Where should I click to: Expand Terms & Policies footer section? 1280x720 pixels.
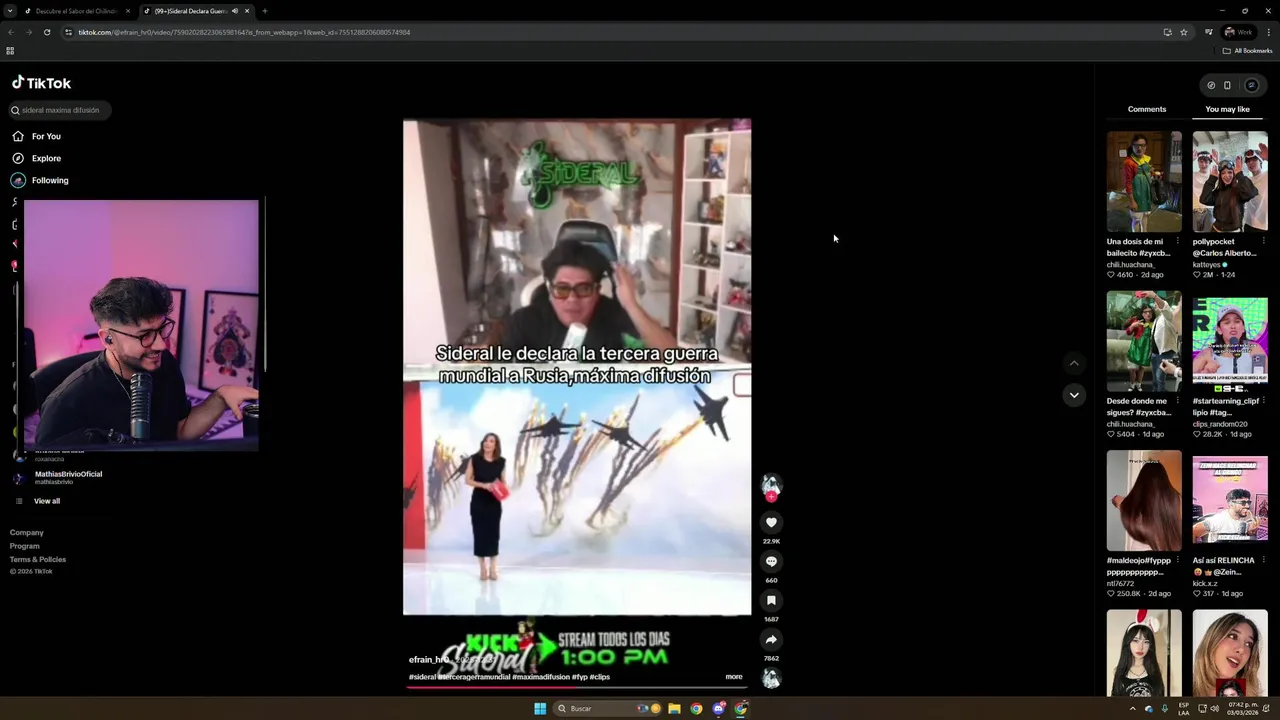pos(38,559)
